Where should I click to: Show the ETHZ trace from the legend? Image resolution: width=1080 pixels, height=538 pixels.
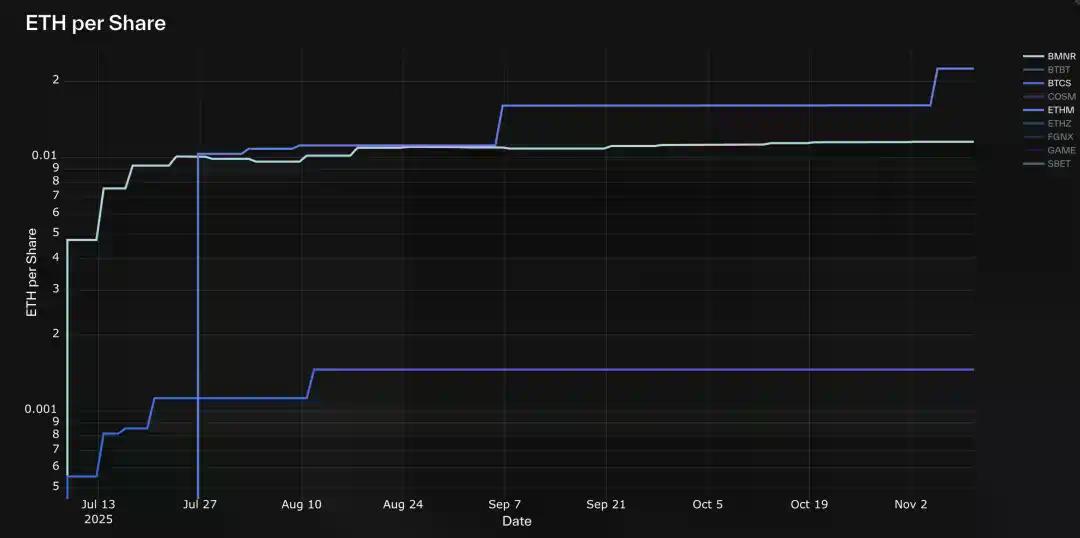[1059, 123]
